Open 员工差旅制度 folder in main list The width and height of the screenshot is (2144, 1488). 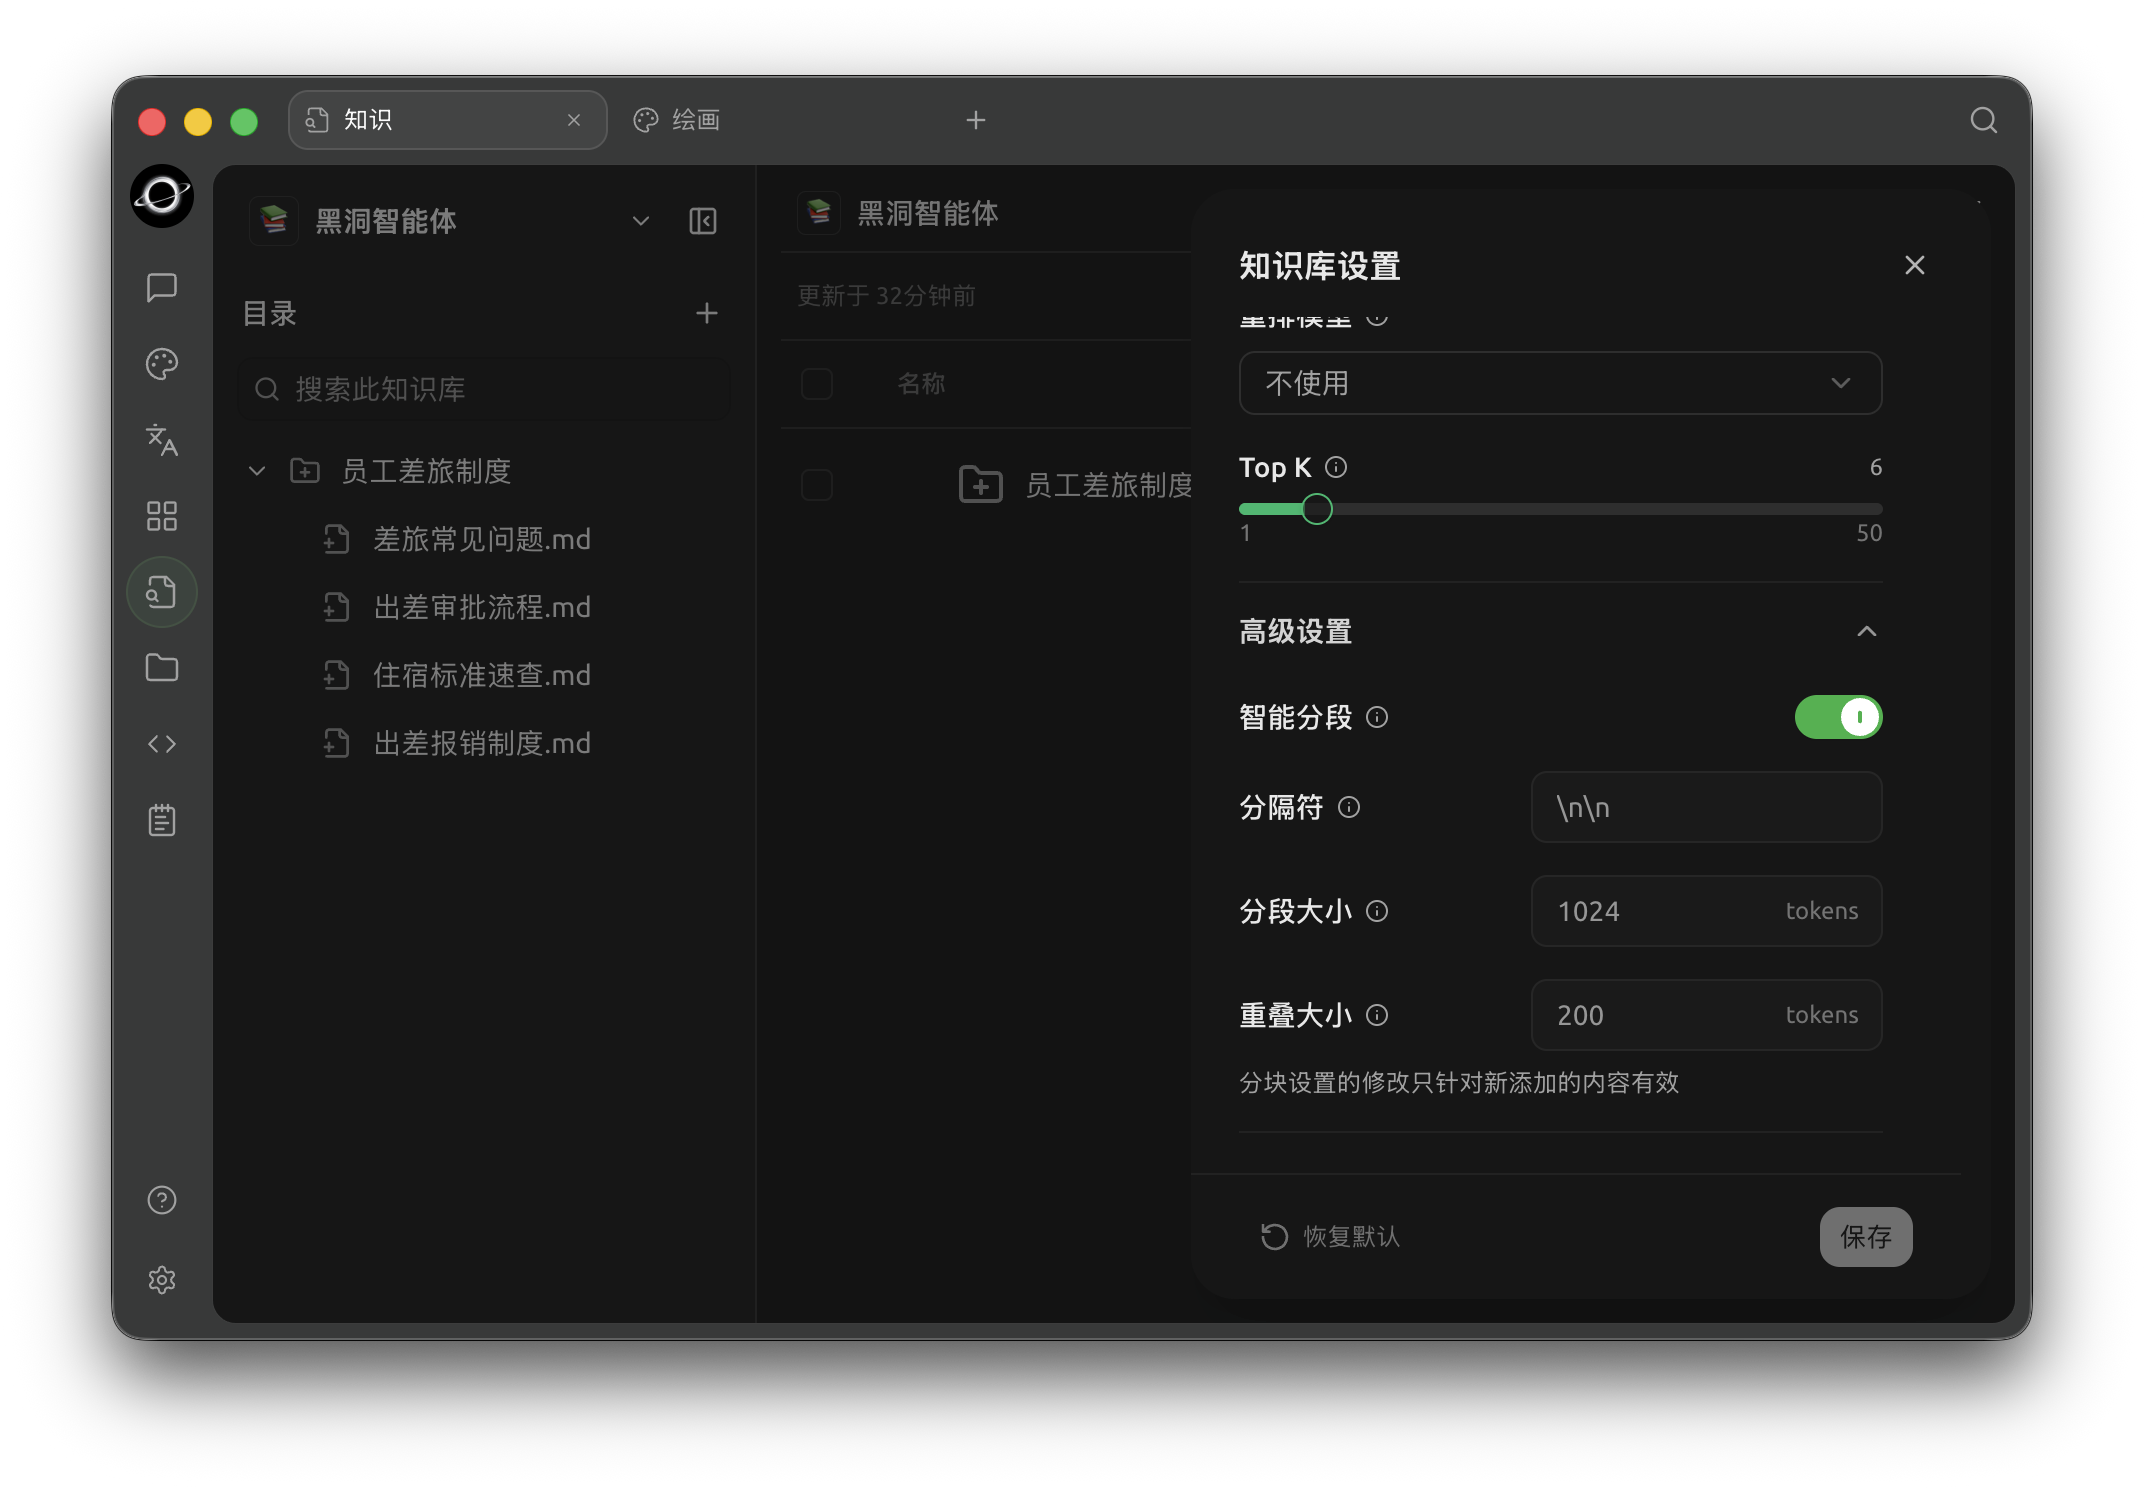1109,485
